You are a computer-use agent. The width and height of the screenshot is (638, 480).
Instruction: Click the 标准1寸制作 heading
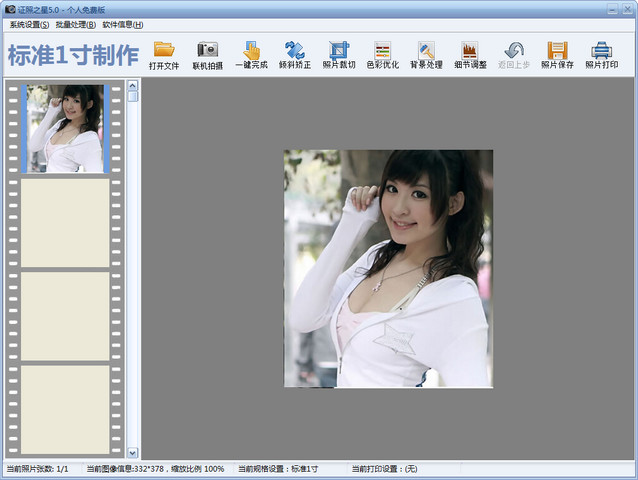[x=73, y=55]
